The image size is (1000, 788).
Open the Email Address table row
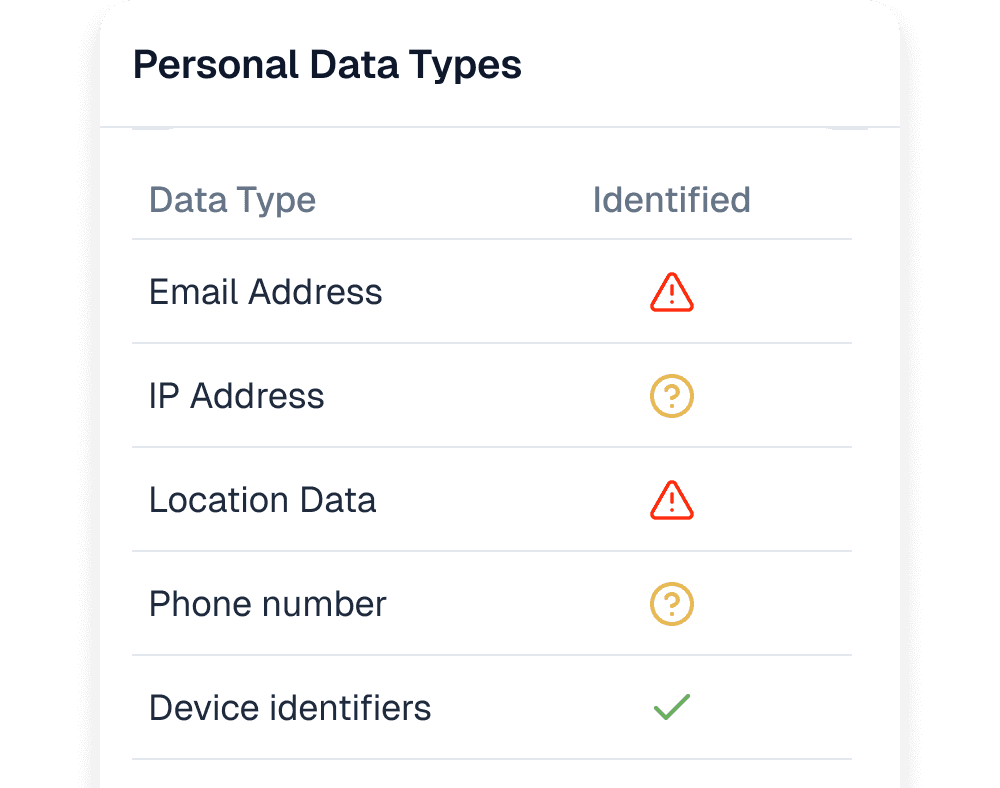492,292
